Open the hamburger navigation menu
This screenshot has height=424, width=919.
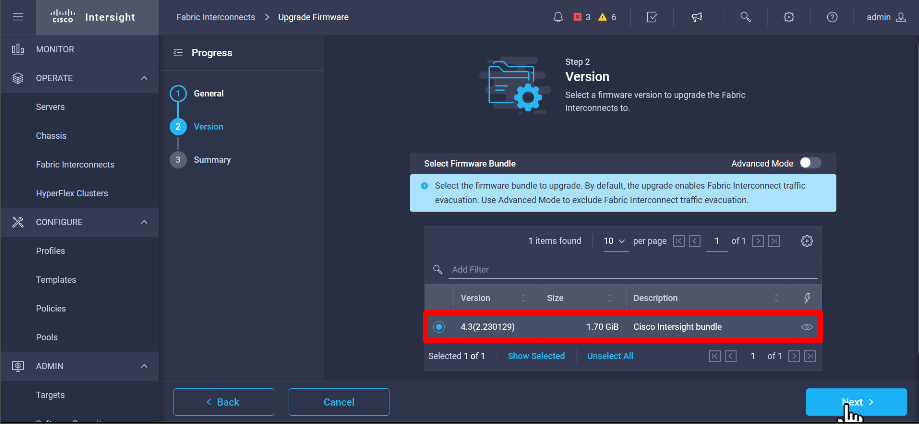pos(18,17)
